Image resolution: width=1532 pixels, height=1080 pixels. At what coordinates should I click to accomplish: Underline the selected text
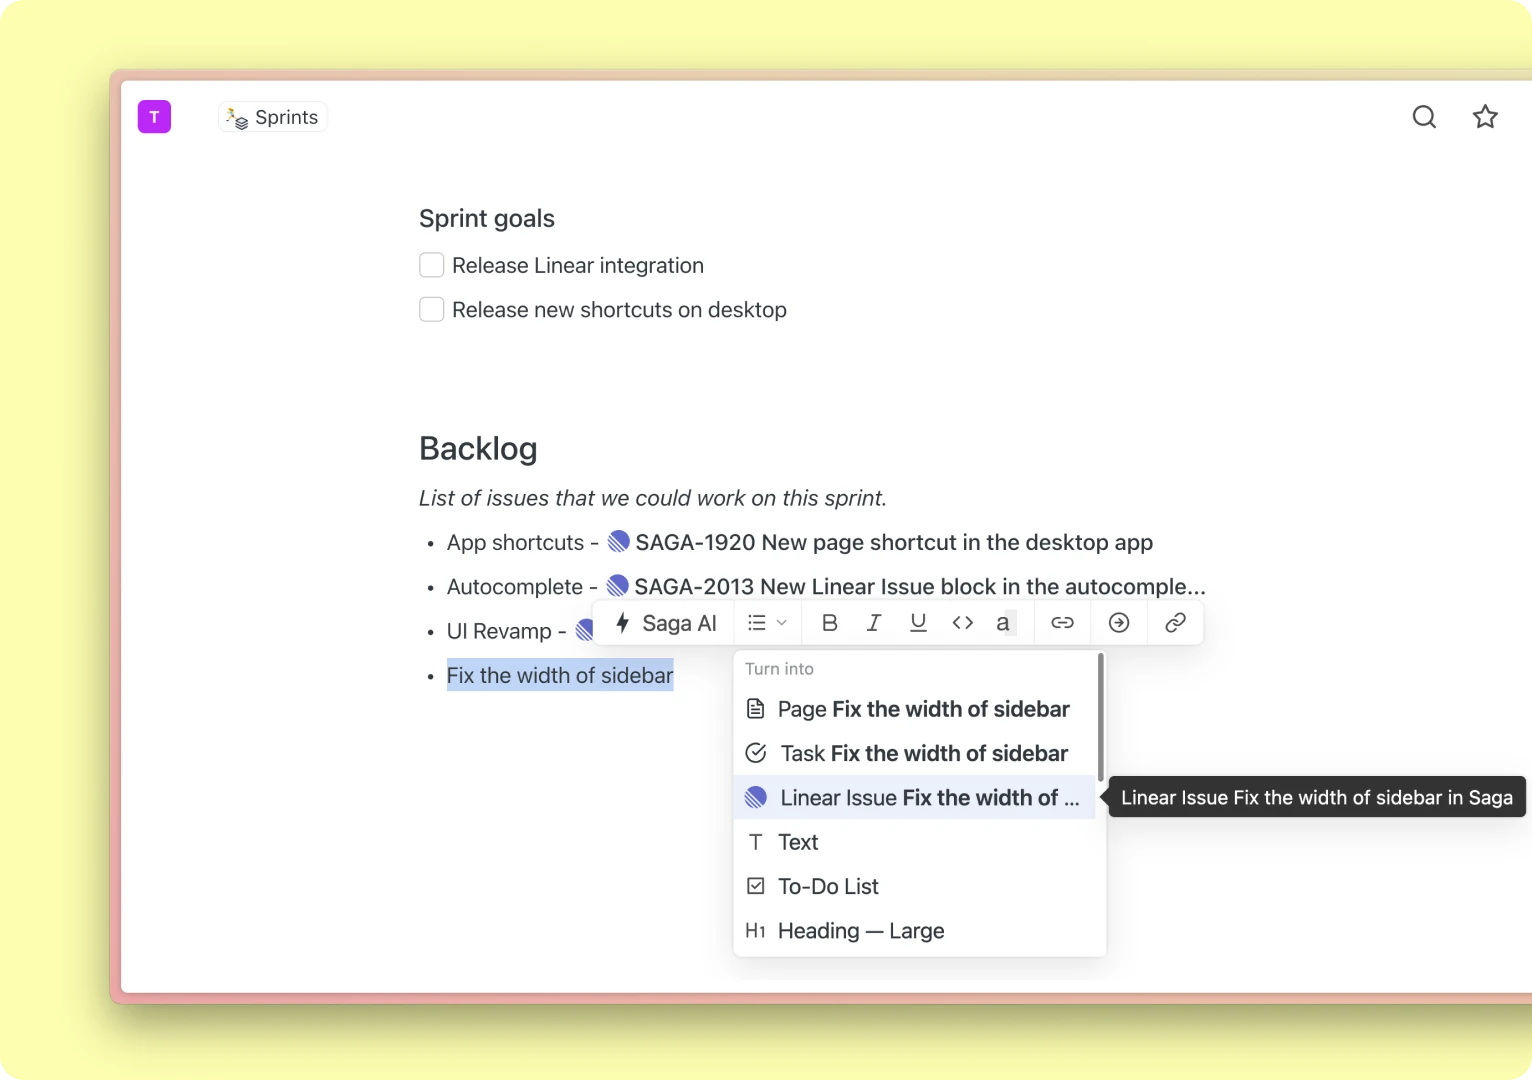coord(917,622)
